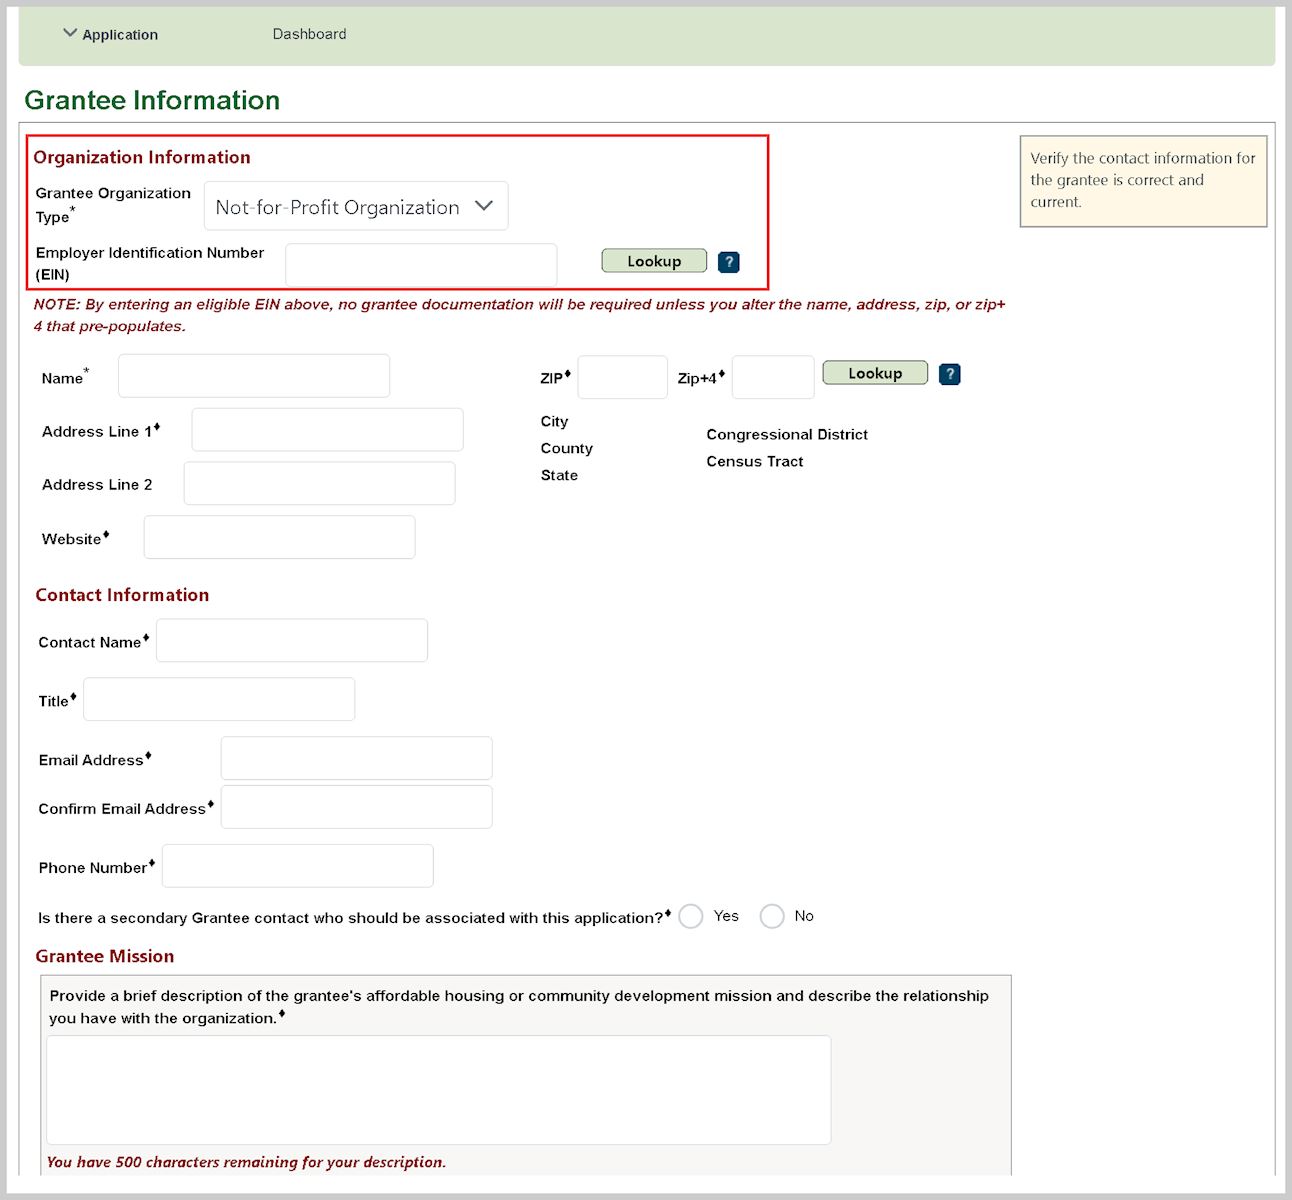Click into Address Line 2 field
The height and width of the screenshot is (1200, 1292).
click(319, 484)
